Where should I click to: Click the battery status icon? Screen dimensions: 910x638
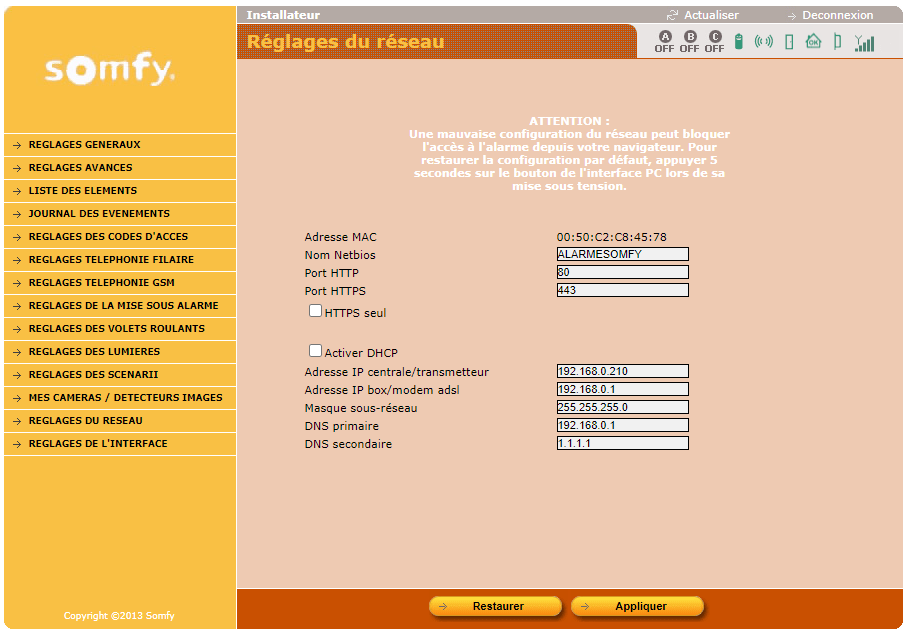coord(739,41)
